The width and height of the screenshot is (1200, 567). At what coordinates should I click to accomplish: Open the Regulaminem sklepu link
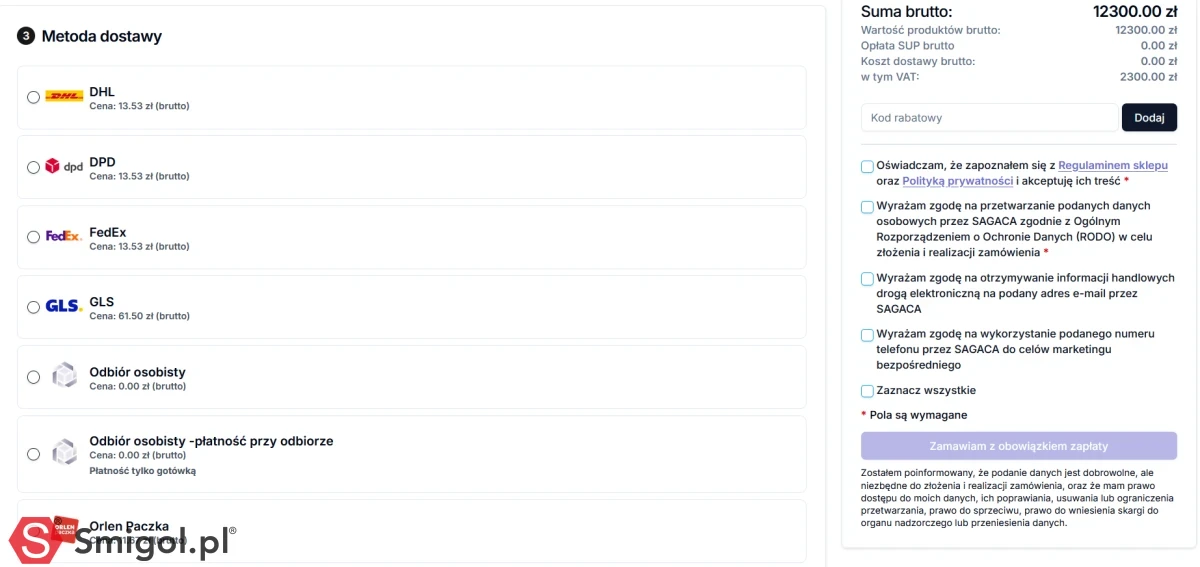[x=1112, y=166]
